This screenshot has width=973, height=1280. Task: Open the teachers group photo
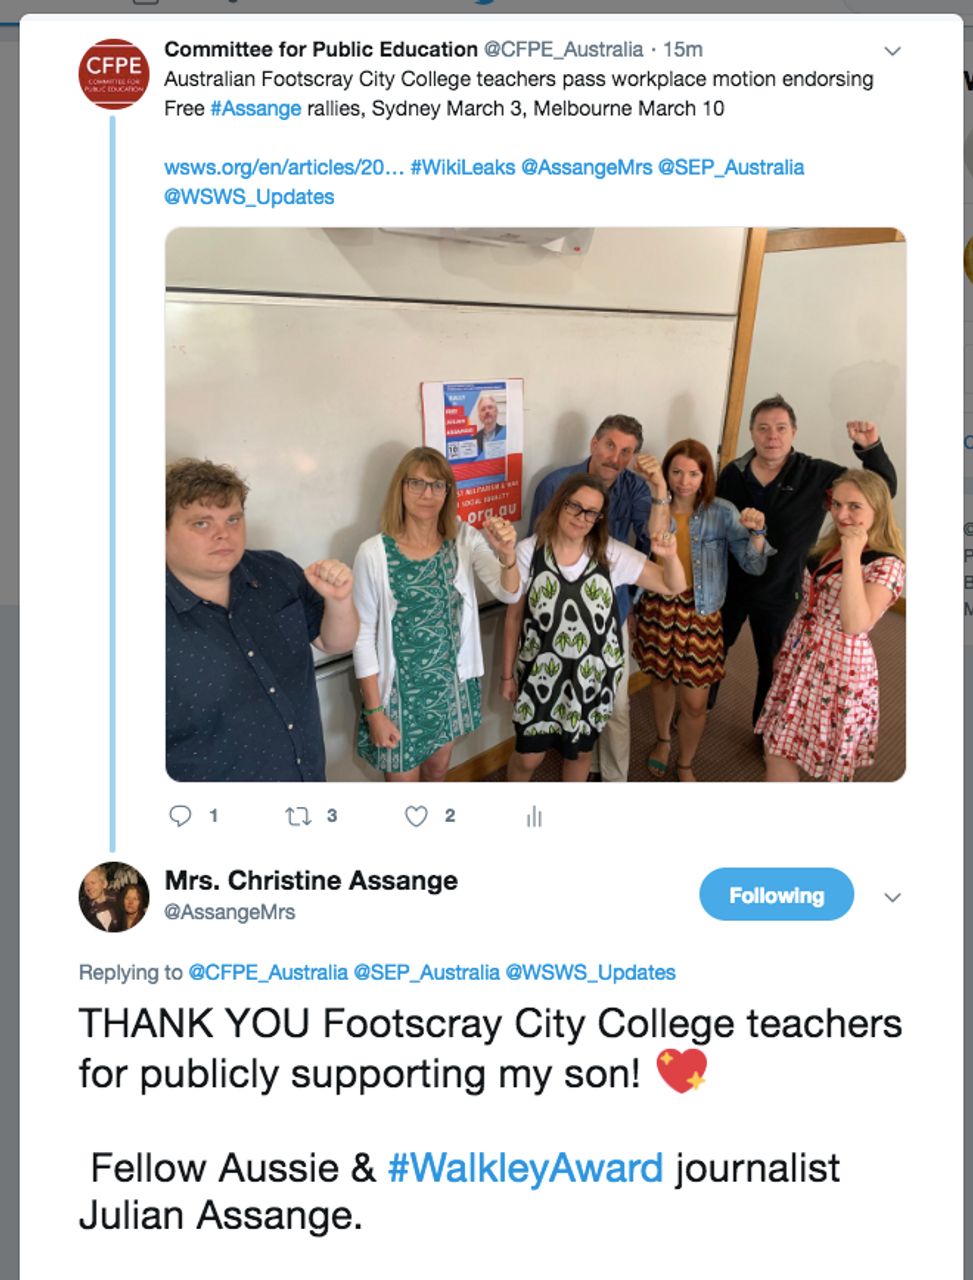(535, 504)
